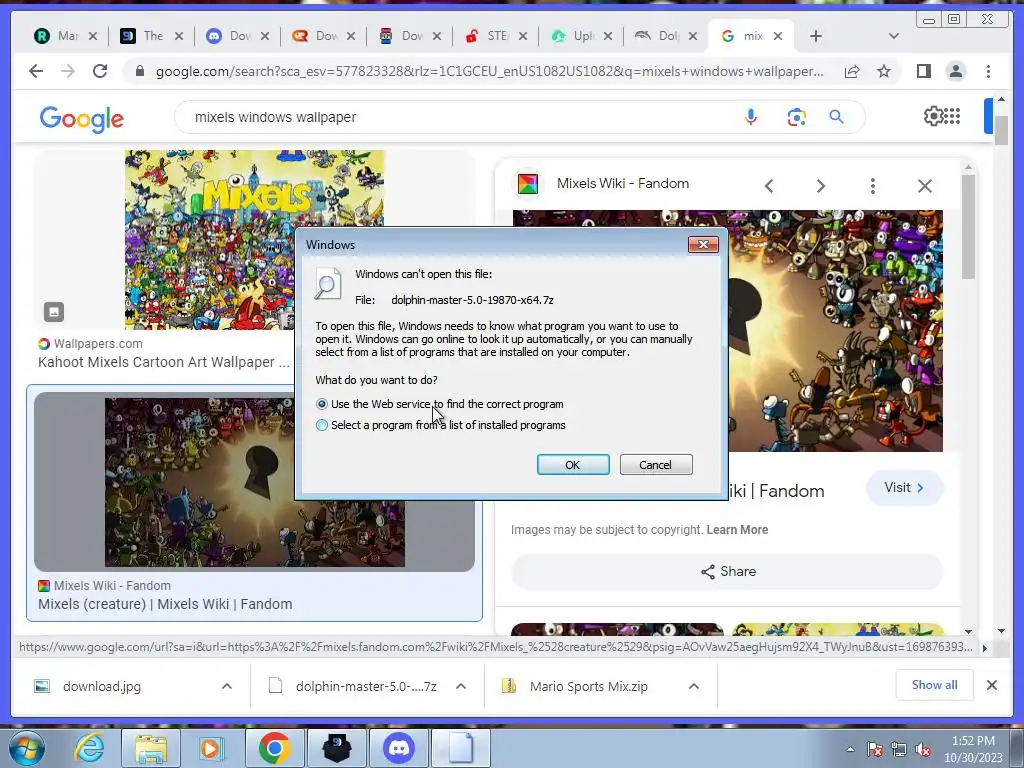The image size is (1024, 768).
Task: Launch Internet Explorer from taskbar
Action: click(89, 748)
